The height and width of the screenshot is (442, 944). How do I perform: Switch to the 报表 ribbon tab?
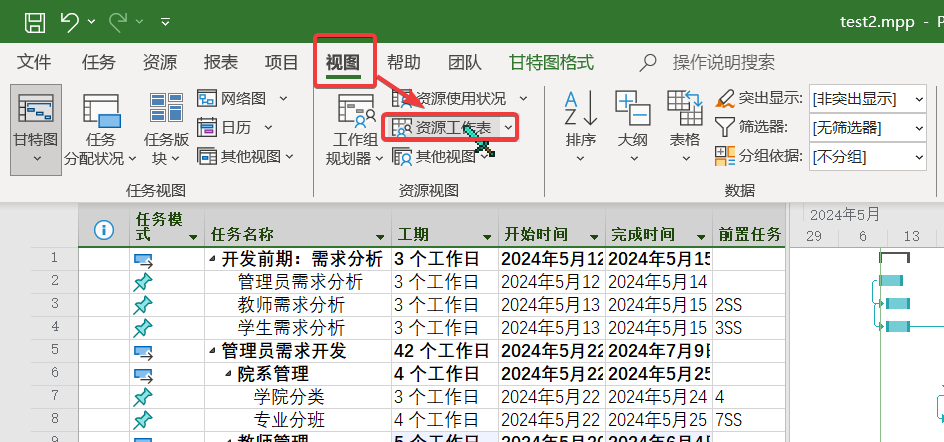pos(220,62)
